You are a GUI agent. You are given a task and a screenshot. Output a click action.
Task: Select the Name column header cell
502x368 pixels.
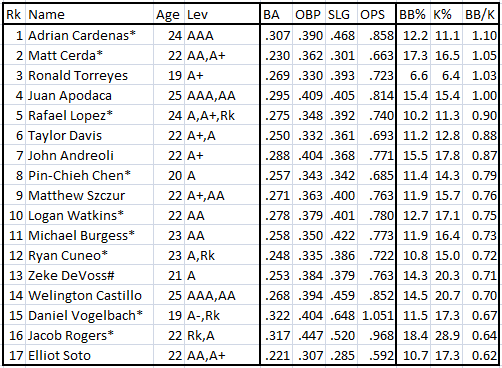(x=89, y=14)
